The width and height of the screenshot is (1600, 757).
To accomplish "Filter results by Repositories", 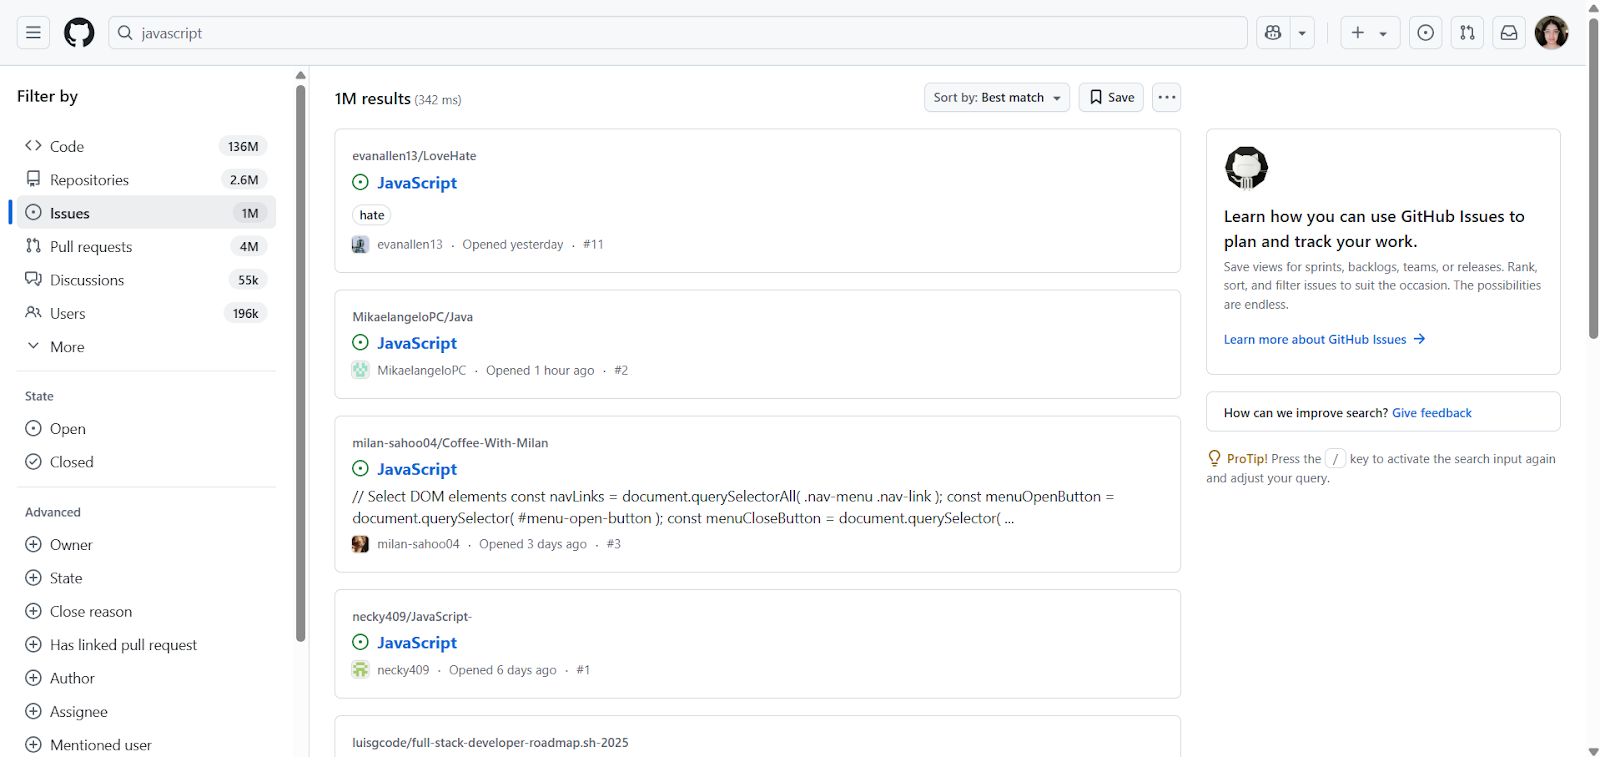I will (146, 180).
